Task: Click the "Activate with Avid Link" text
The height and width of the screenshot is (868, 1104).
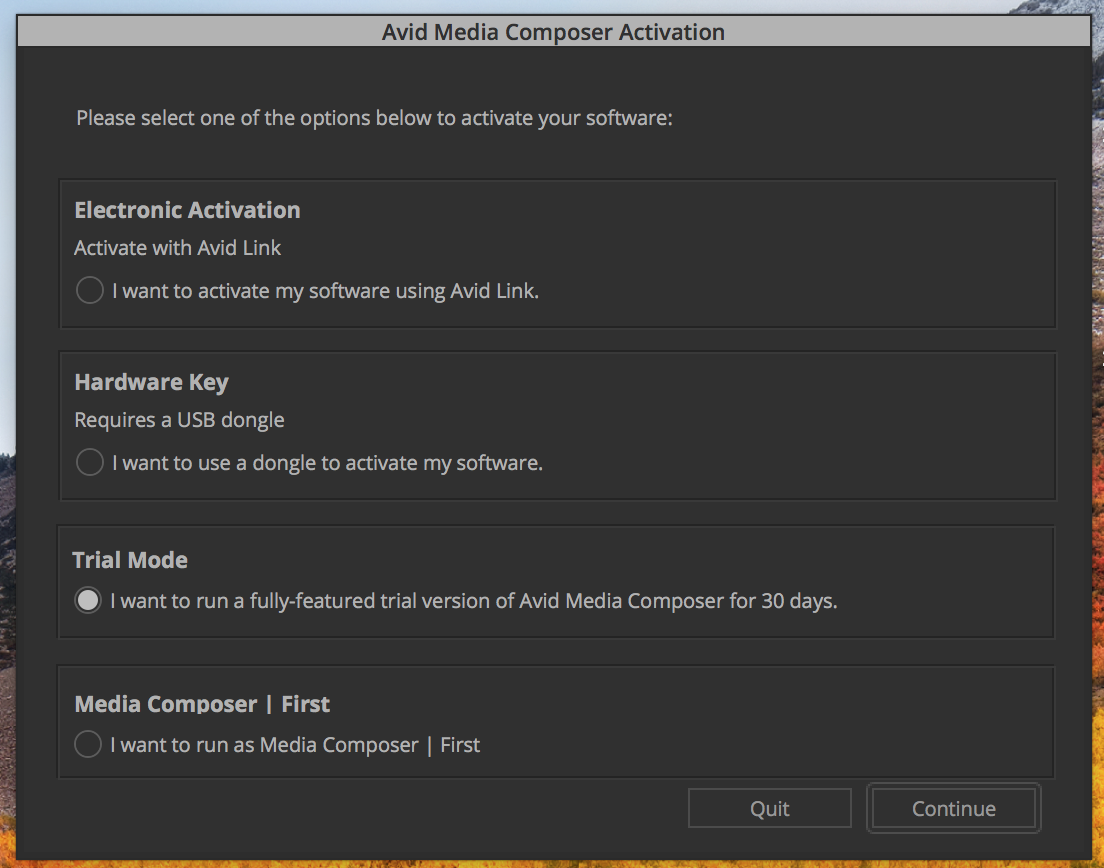Action: [x=177, y=248]
